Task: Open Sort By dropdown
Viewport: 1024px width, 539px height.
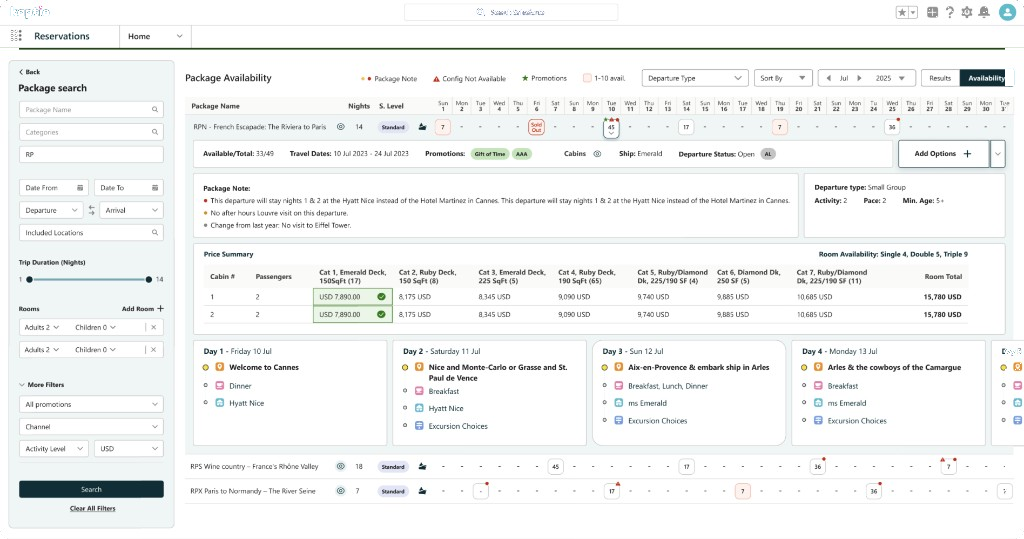Action: point(783,78)
